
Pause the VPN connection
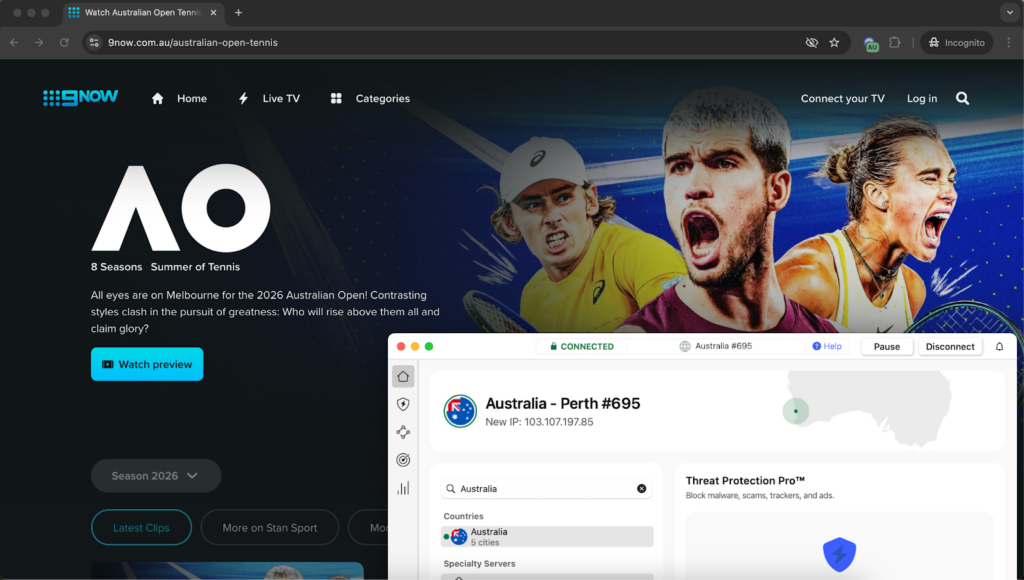pyautogui.click(x=886, y=346)
